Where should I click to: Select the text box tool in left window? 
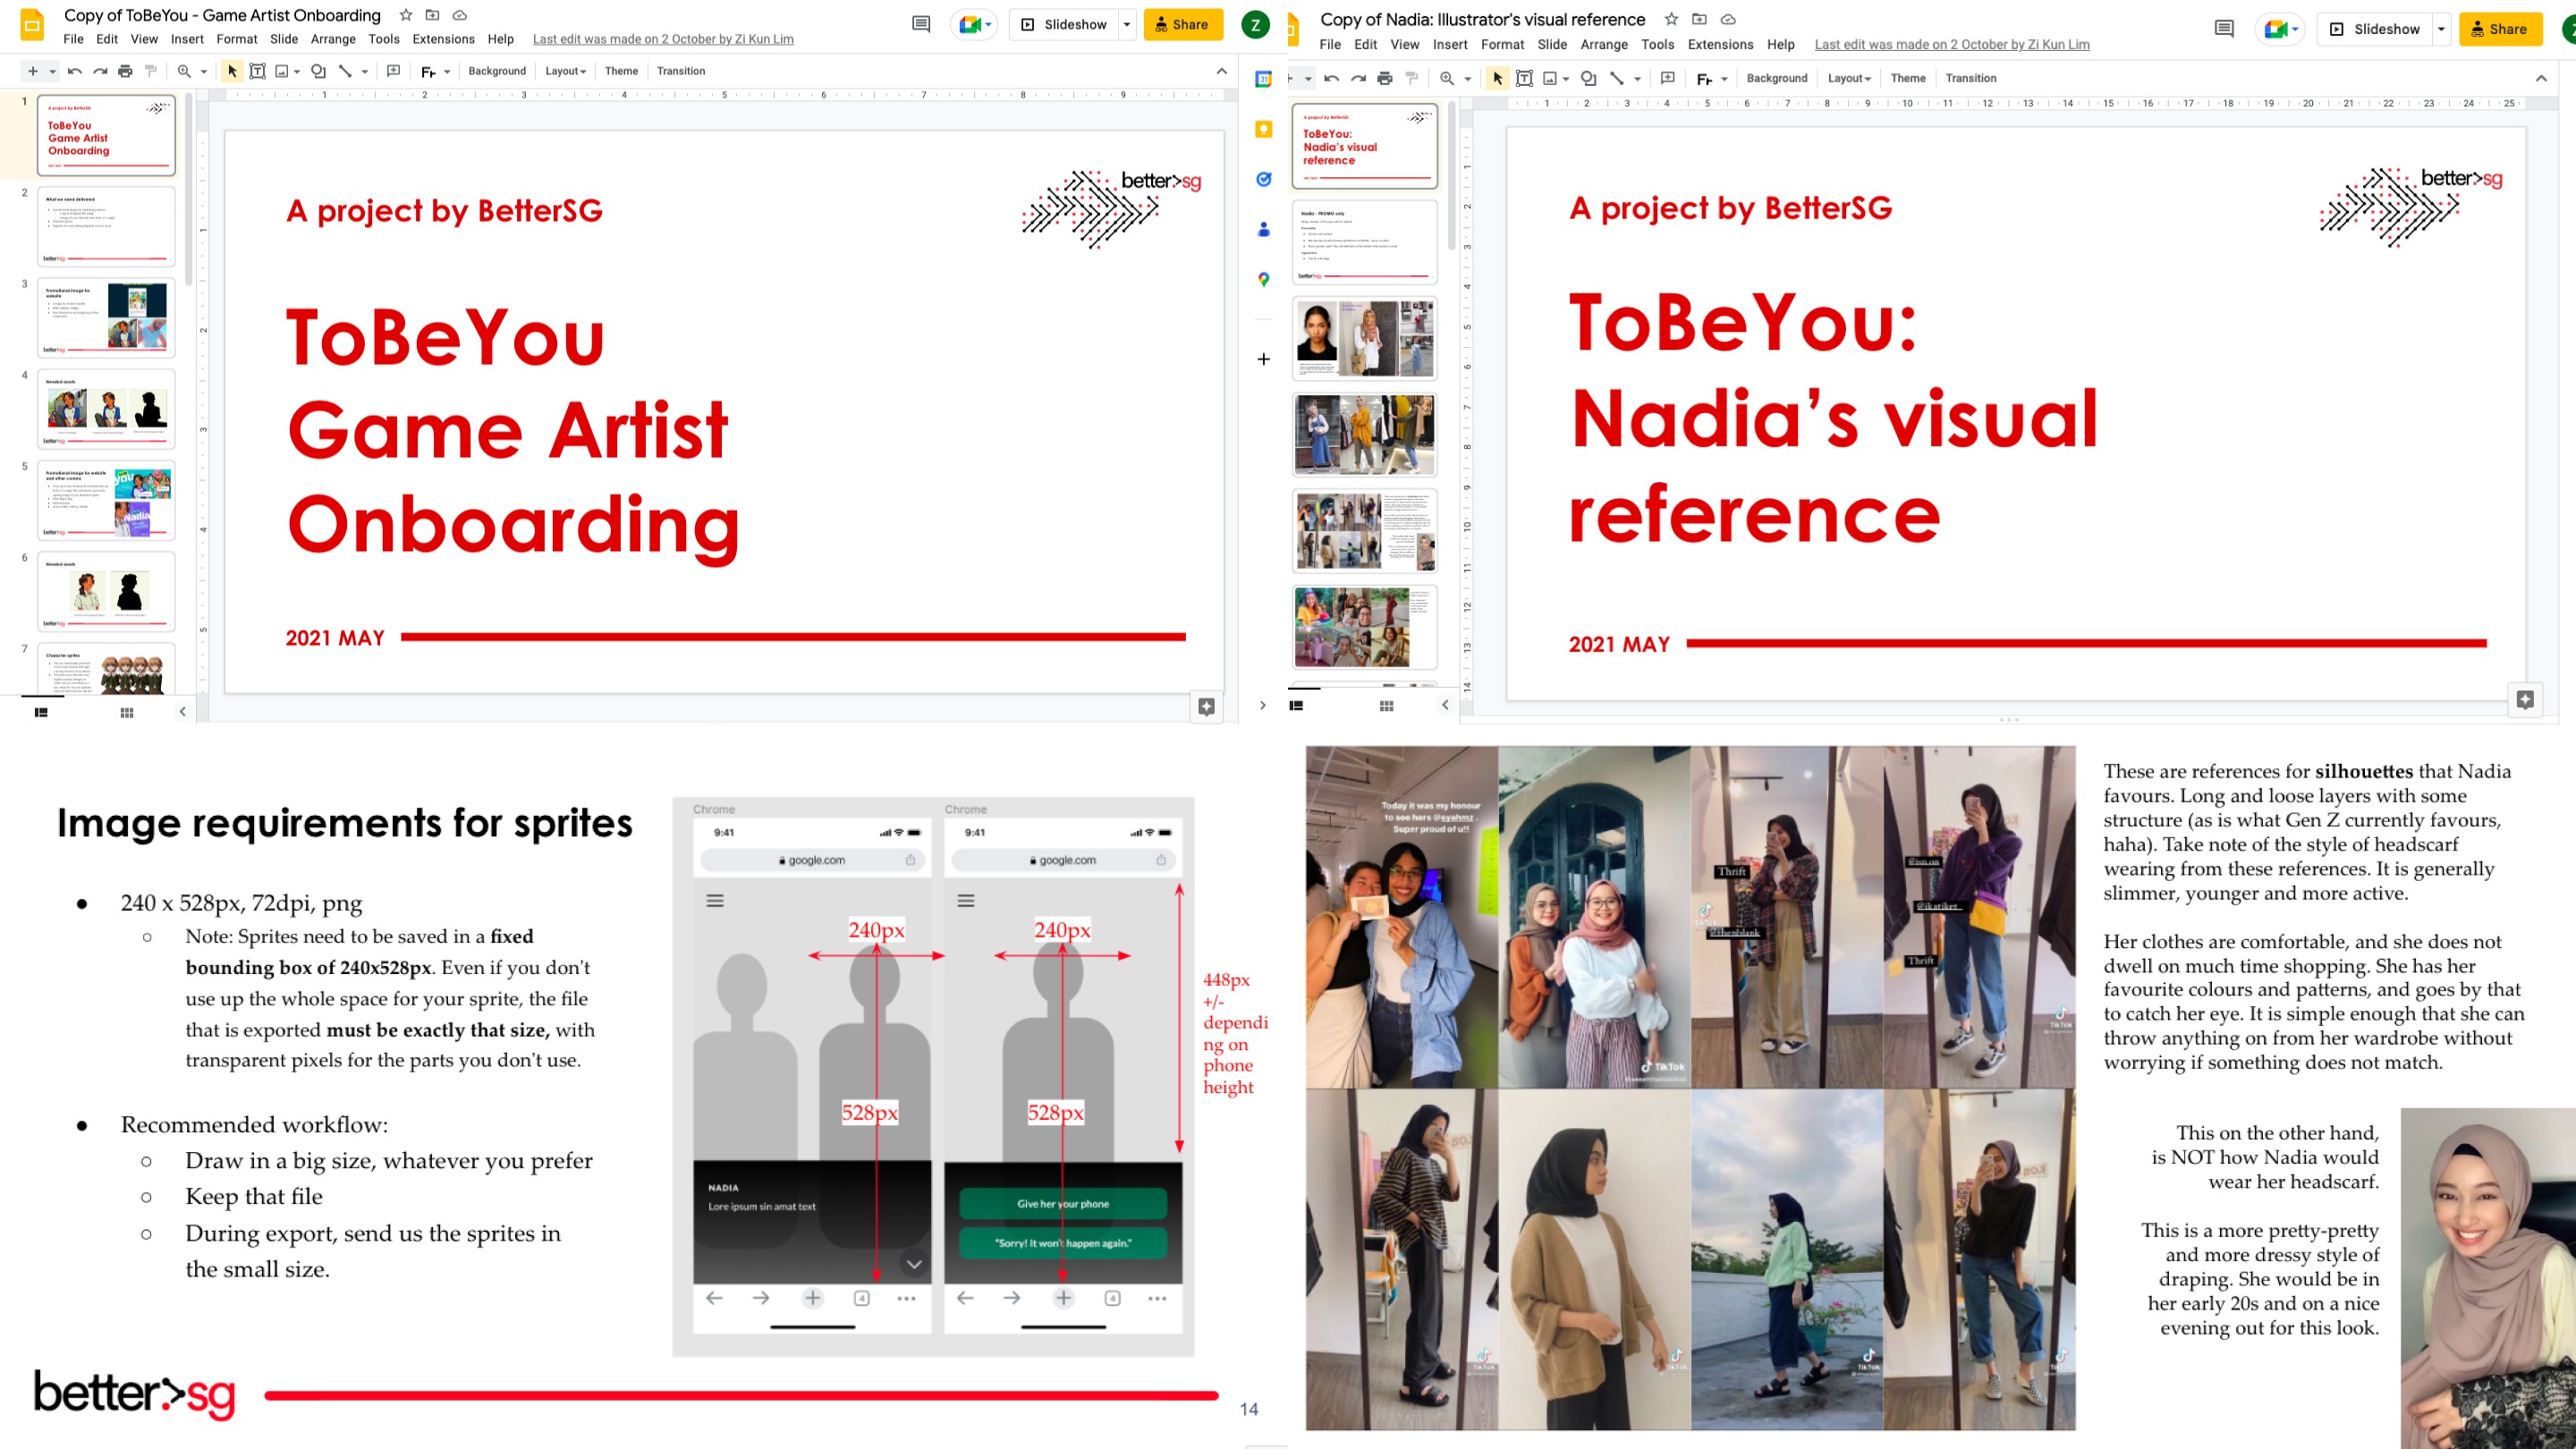(257, 71)
